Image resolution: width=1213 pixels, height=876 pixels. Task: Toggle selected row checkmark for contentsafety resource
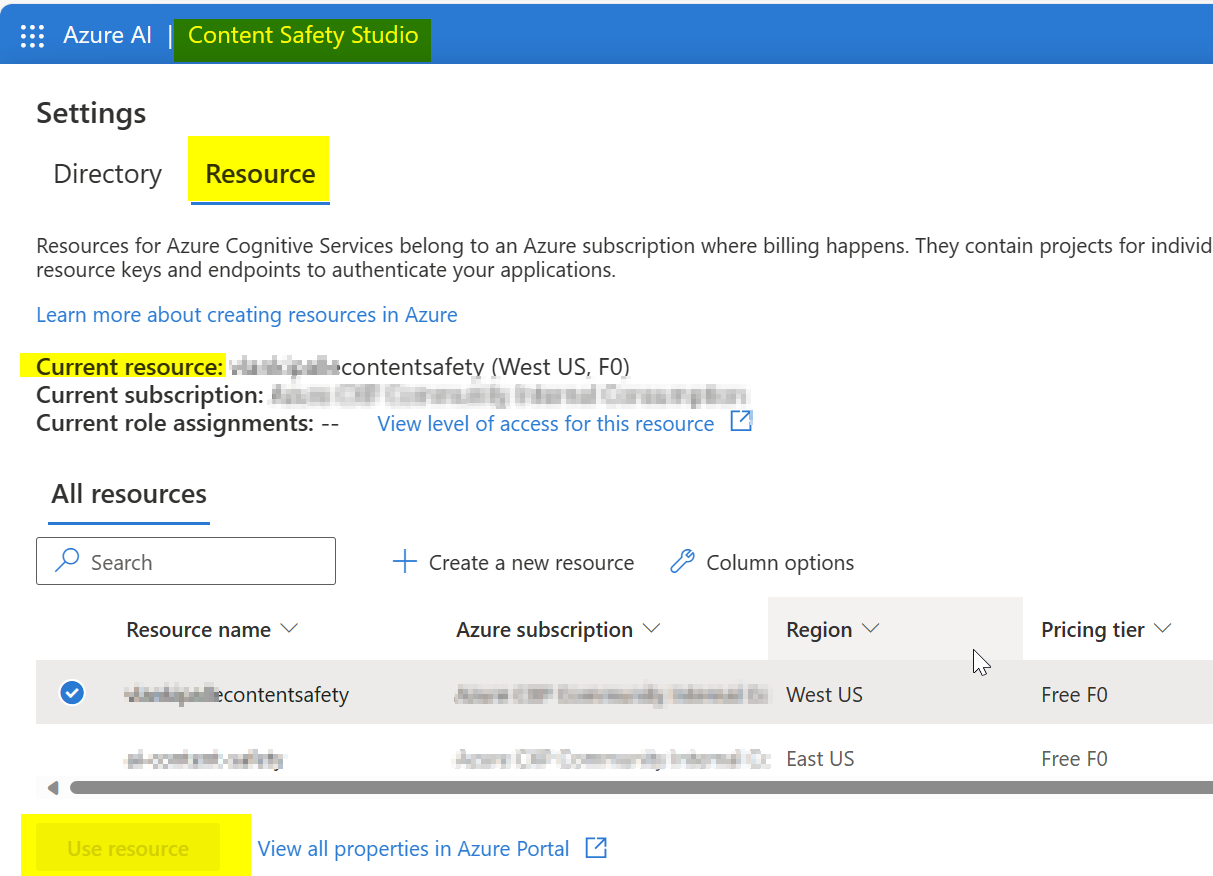tap(72, 692)
